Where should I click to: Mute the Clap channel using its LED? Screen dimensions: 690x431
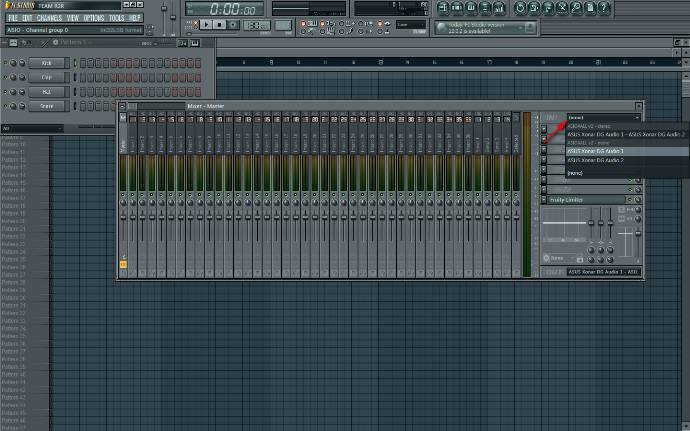tap(5, 77)
